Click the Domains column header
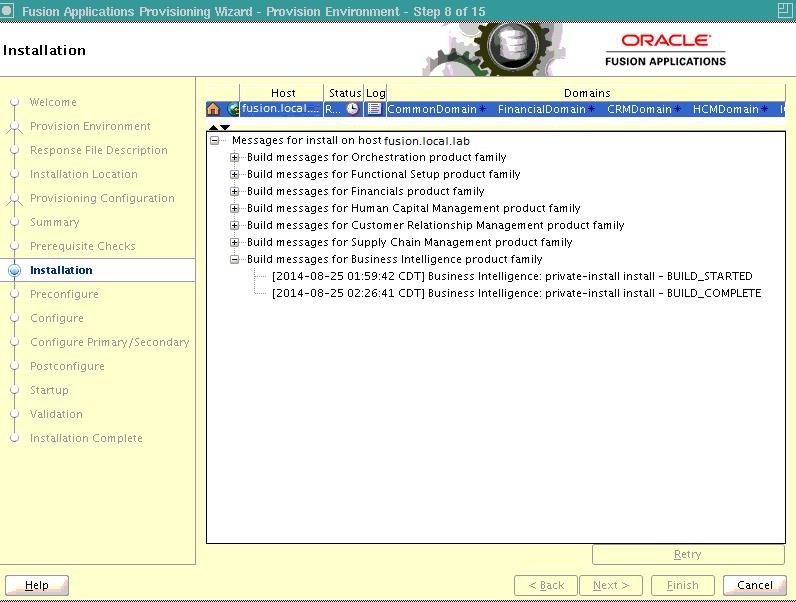 (x=586, y=93)
